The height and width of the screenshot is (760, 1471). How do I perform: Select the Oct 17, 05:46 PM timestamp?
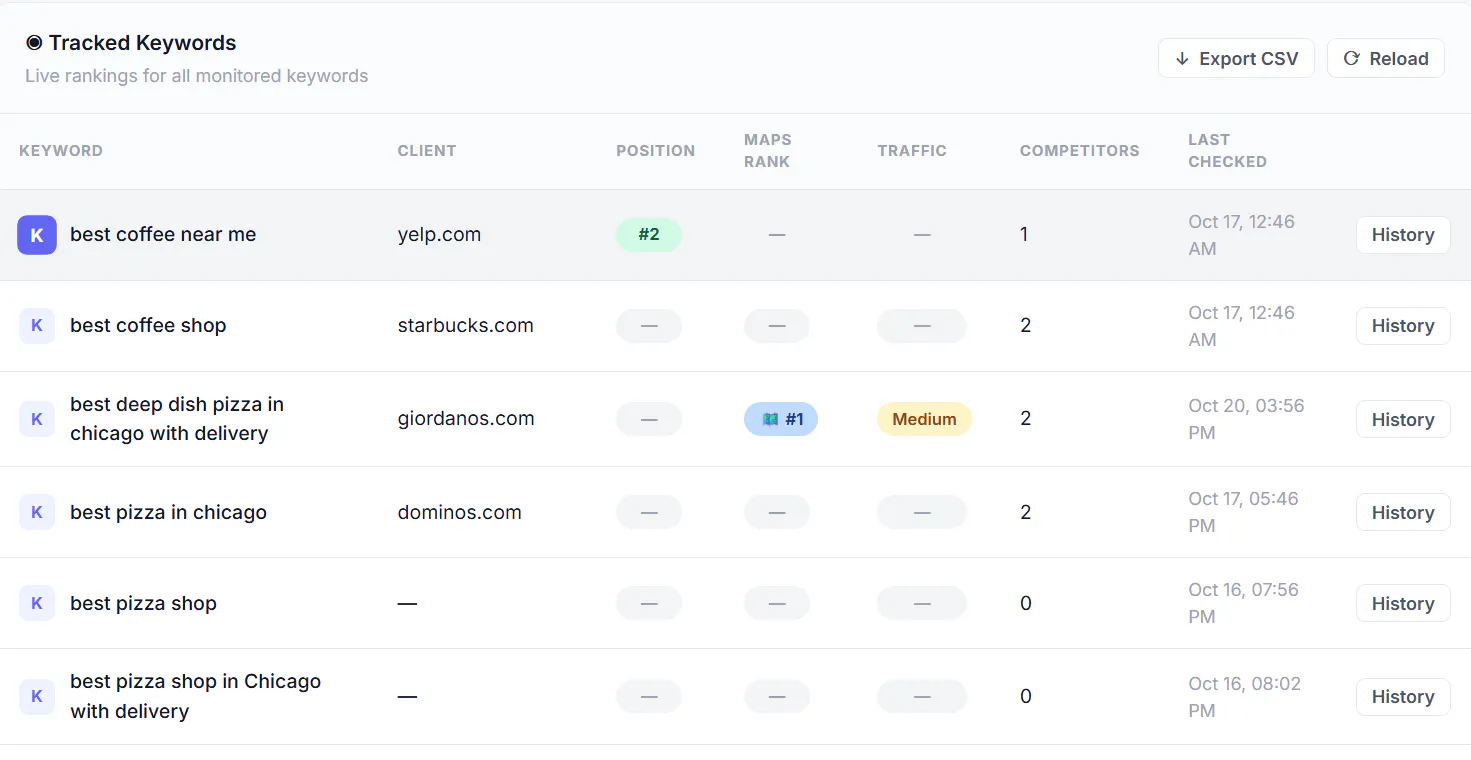coord(1243,512)
